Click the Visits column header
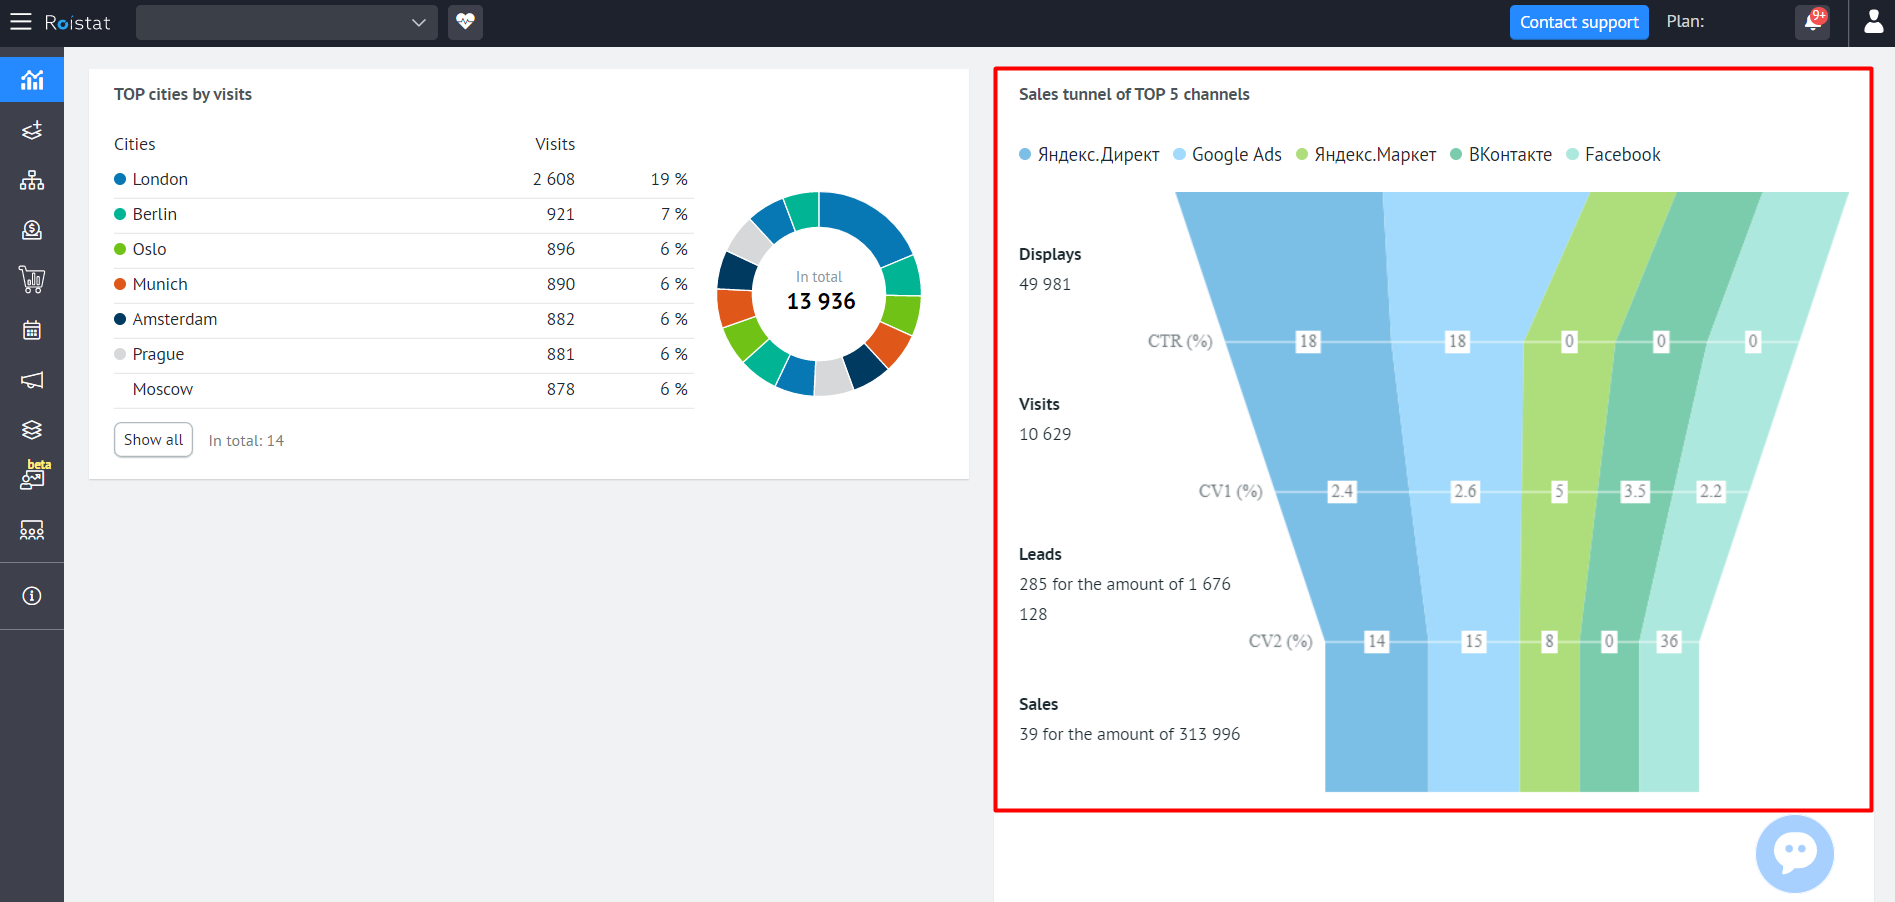Image resolution: width=1895 pixels, height=902 pixels. [555, 144]
